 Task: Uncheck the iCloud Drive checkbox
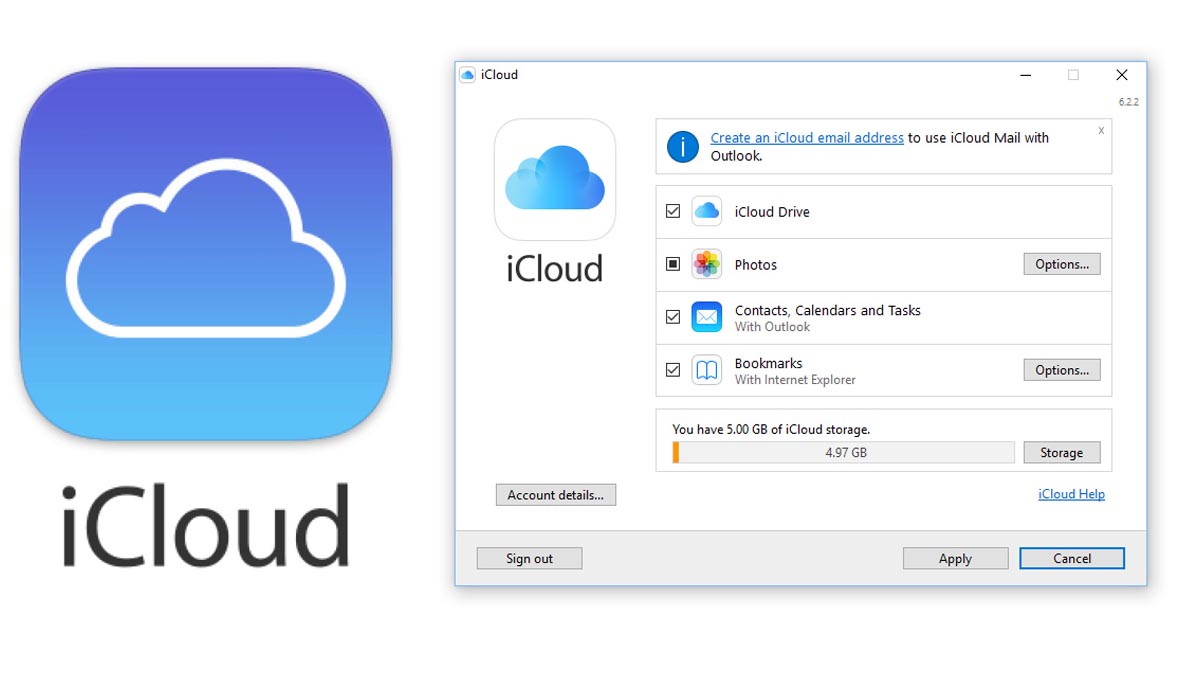[673, 211]
